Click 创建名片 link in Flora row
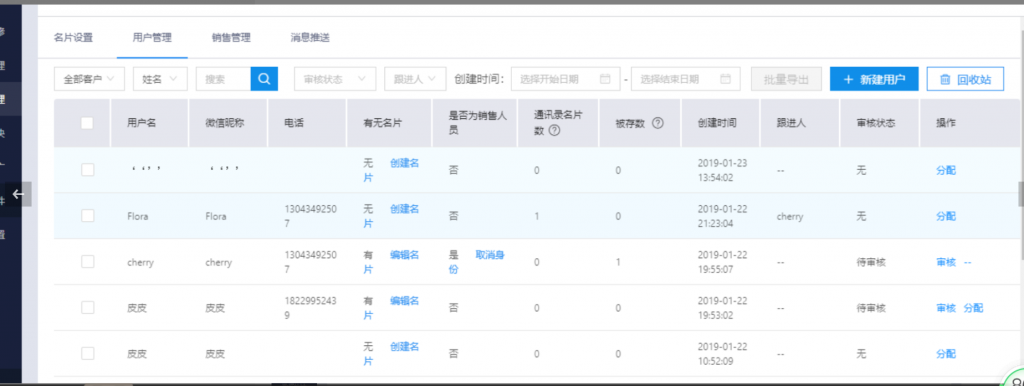Image resolution: width=1024 pixels, height=386 pixels. [x=404, y=209]
